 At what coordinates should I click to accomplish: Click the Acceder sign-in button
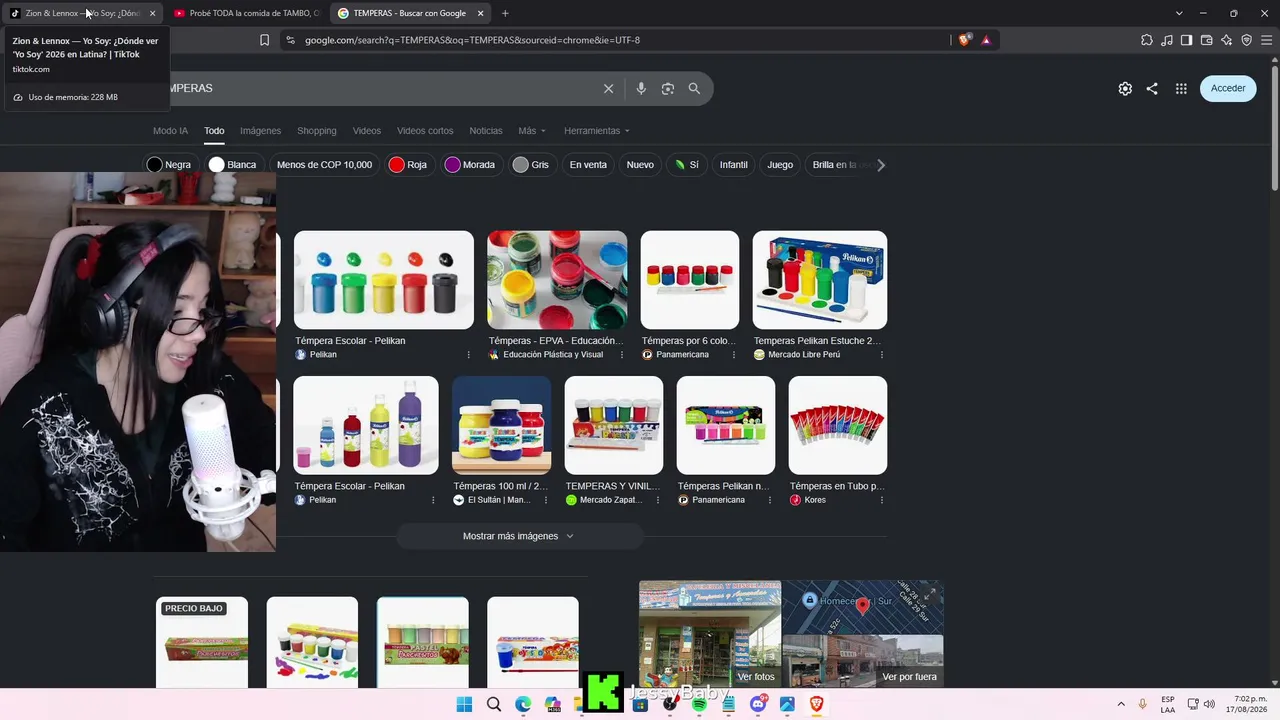click(x=1228, y=88)
